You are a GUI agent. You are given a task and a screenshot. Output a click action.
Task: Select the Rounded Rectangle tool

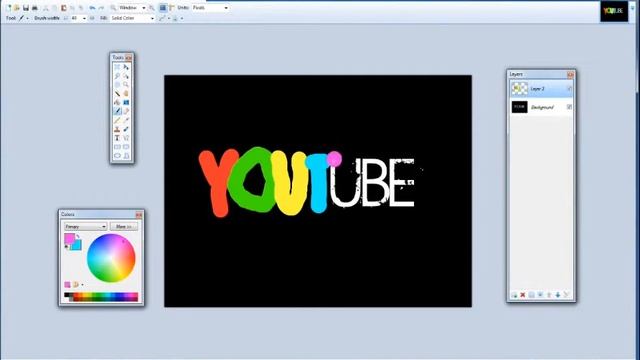click(126, 147)
